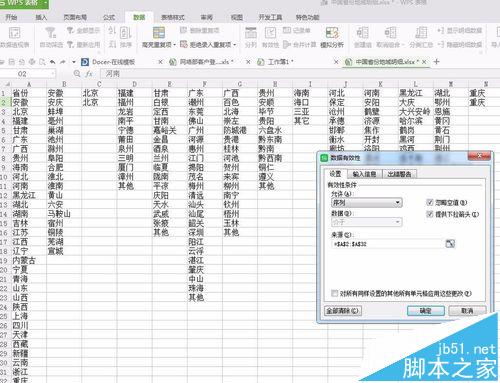Click the WPS 表格 application menu button
Viewport: 500px width, 383px height.
tap(24, 3)
